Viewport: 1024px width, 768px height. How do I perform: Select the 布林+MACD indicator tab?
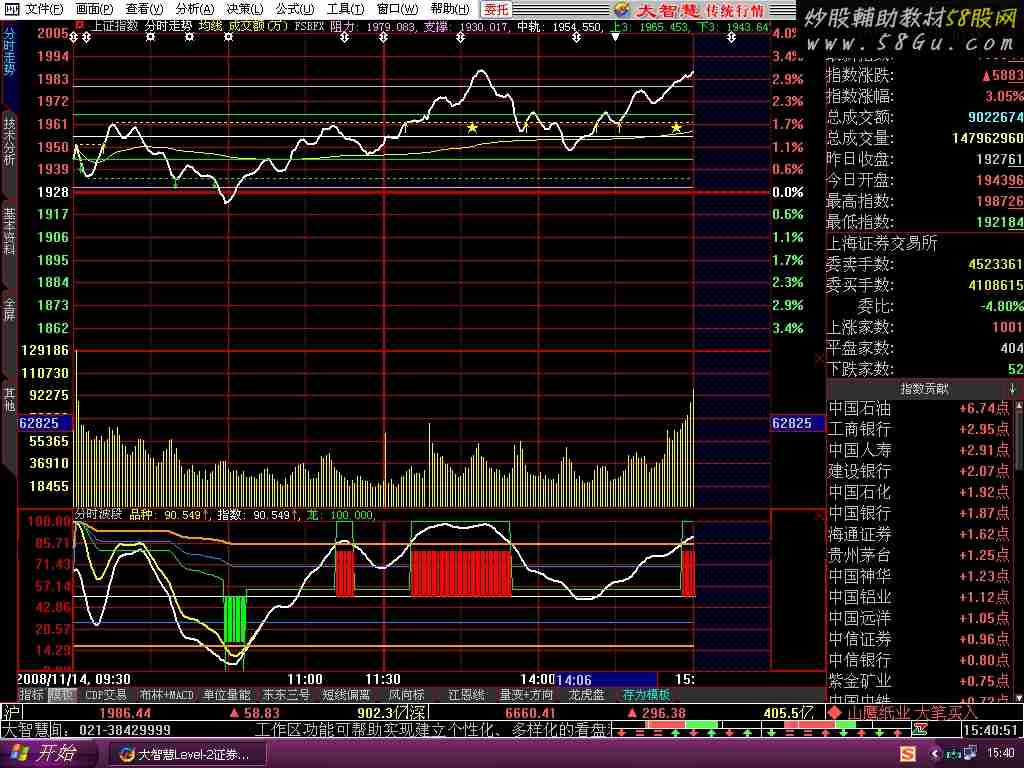(166, 695)
